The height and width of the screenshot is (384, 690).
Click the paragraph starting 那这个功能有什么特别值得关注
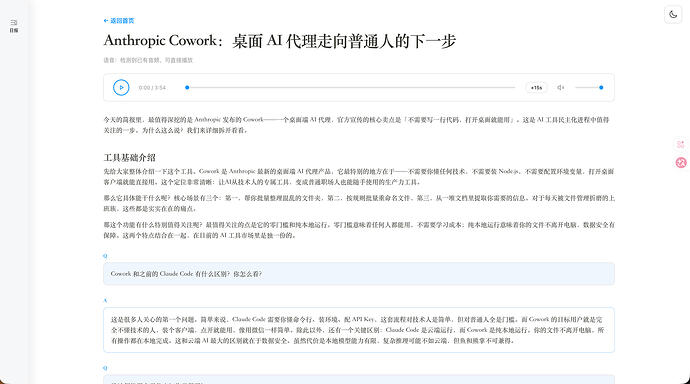pos(359,230)
